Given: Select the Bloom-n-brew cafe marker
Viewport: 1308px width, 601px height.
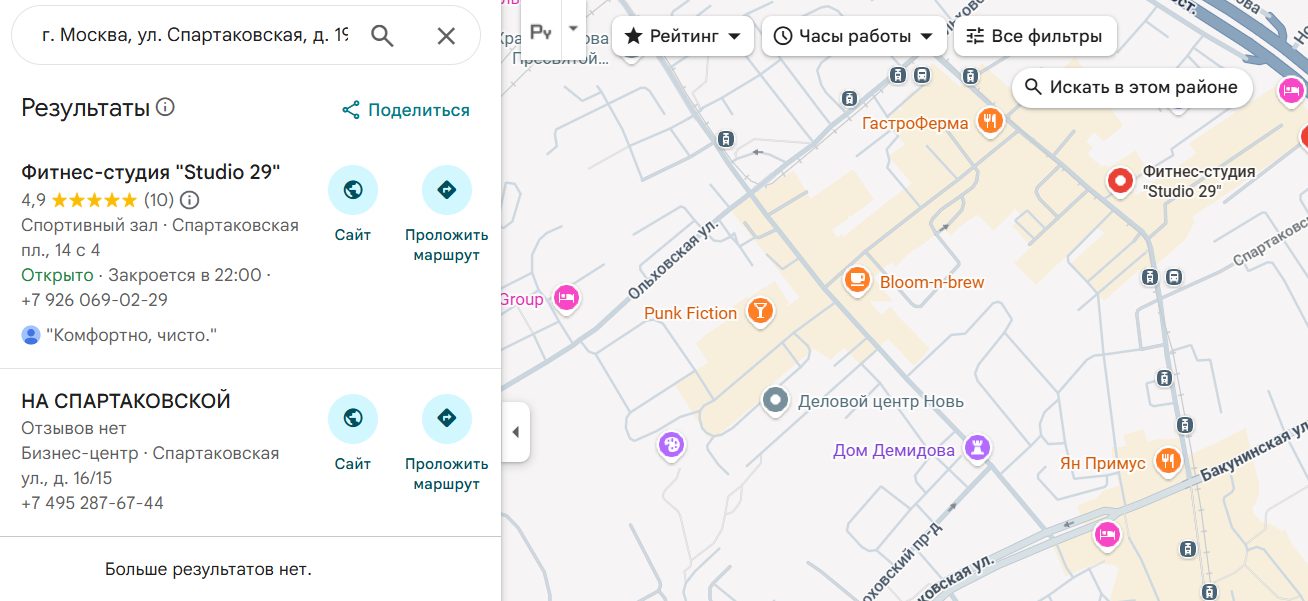Looking at the screenshot, I should (x=856, y=281).
